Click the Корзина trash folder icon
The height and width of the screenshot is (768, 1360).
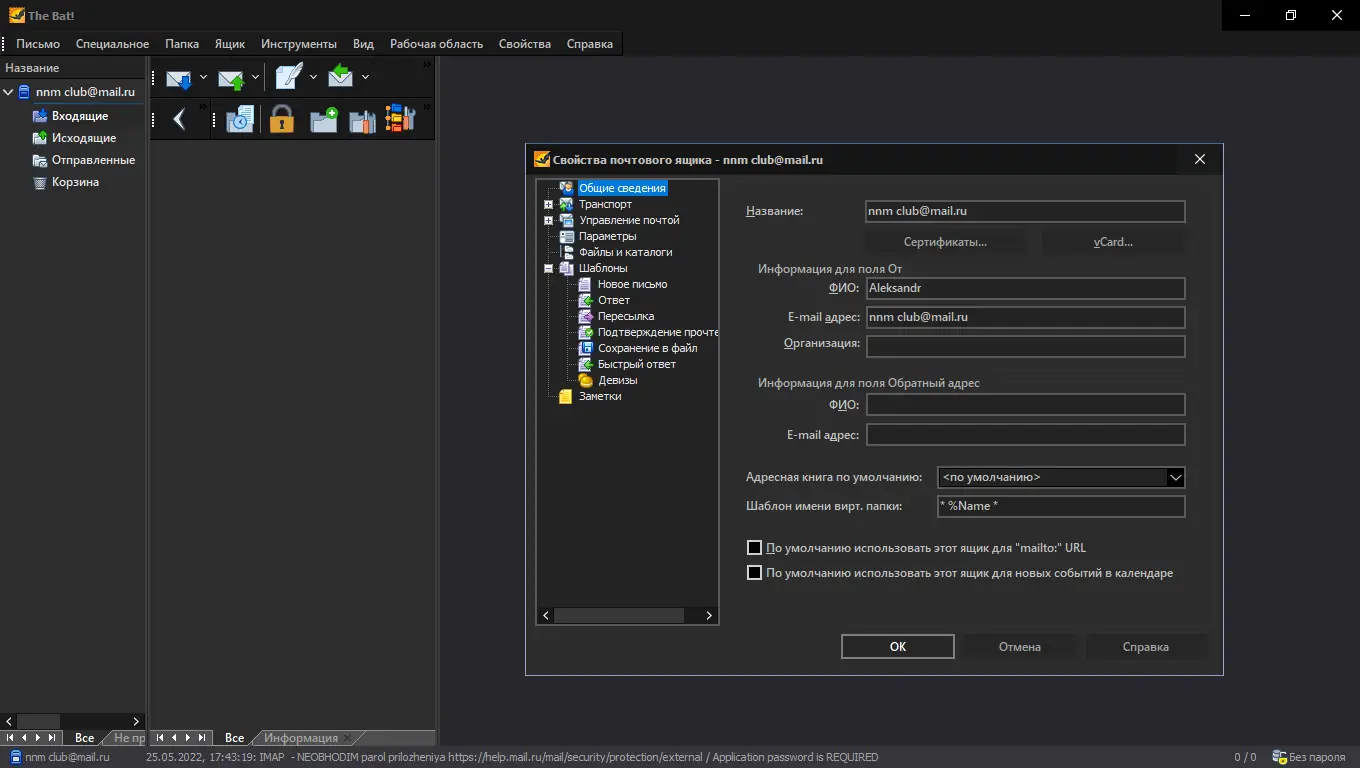click(x=40, y=183)
